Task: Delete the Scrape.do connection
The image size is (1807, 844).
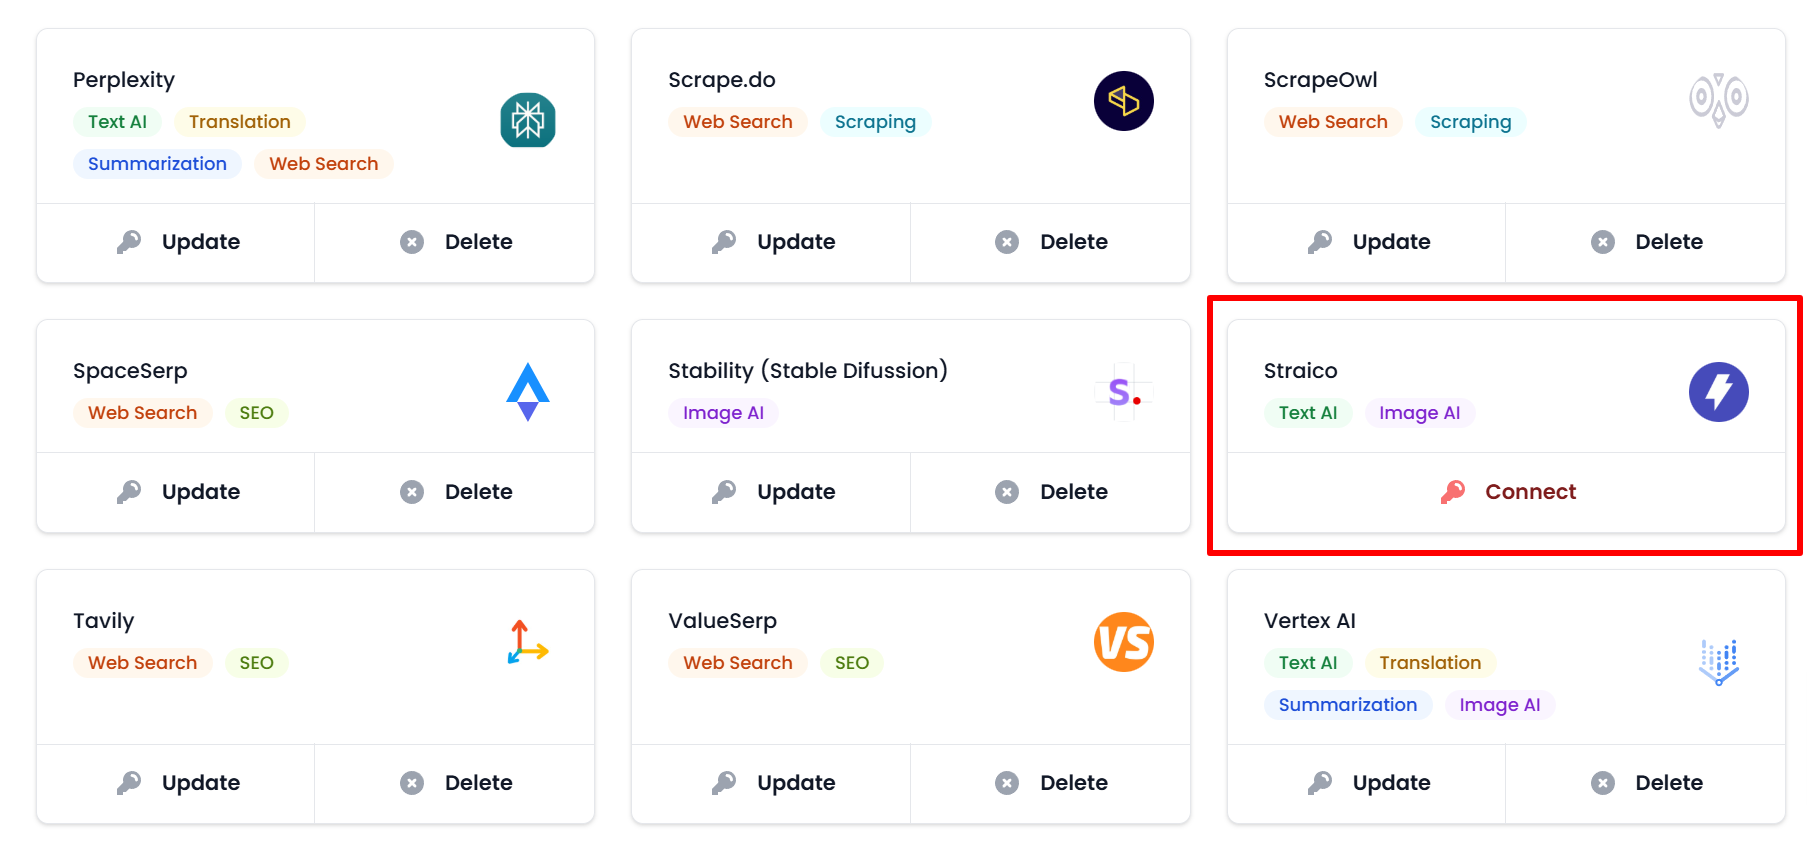Action: [1051, 242]
